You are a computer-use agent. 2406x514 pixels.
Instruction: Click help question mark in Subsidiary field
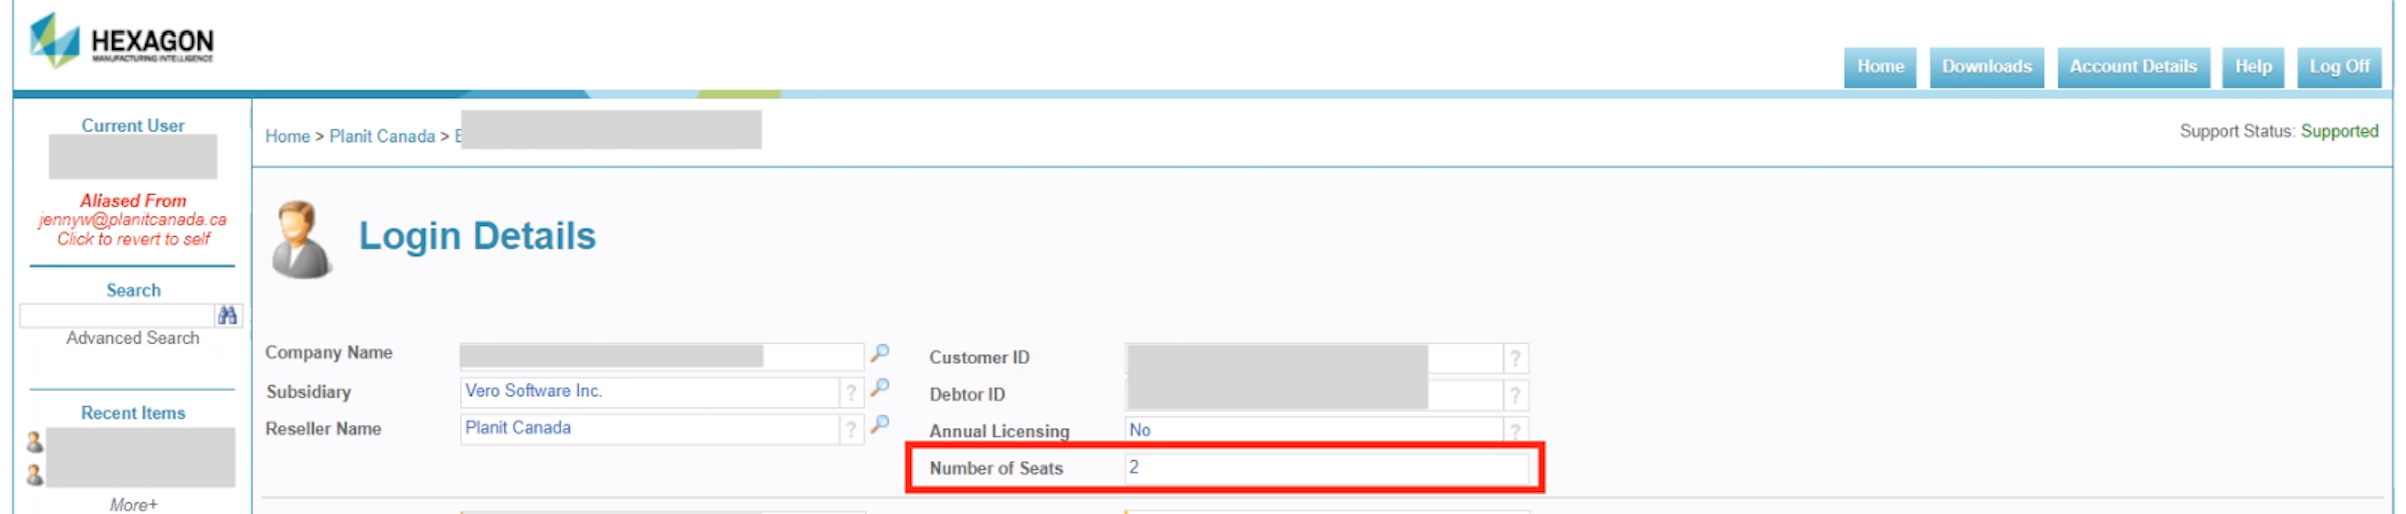[x=851, y=392]
